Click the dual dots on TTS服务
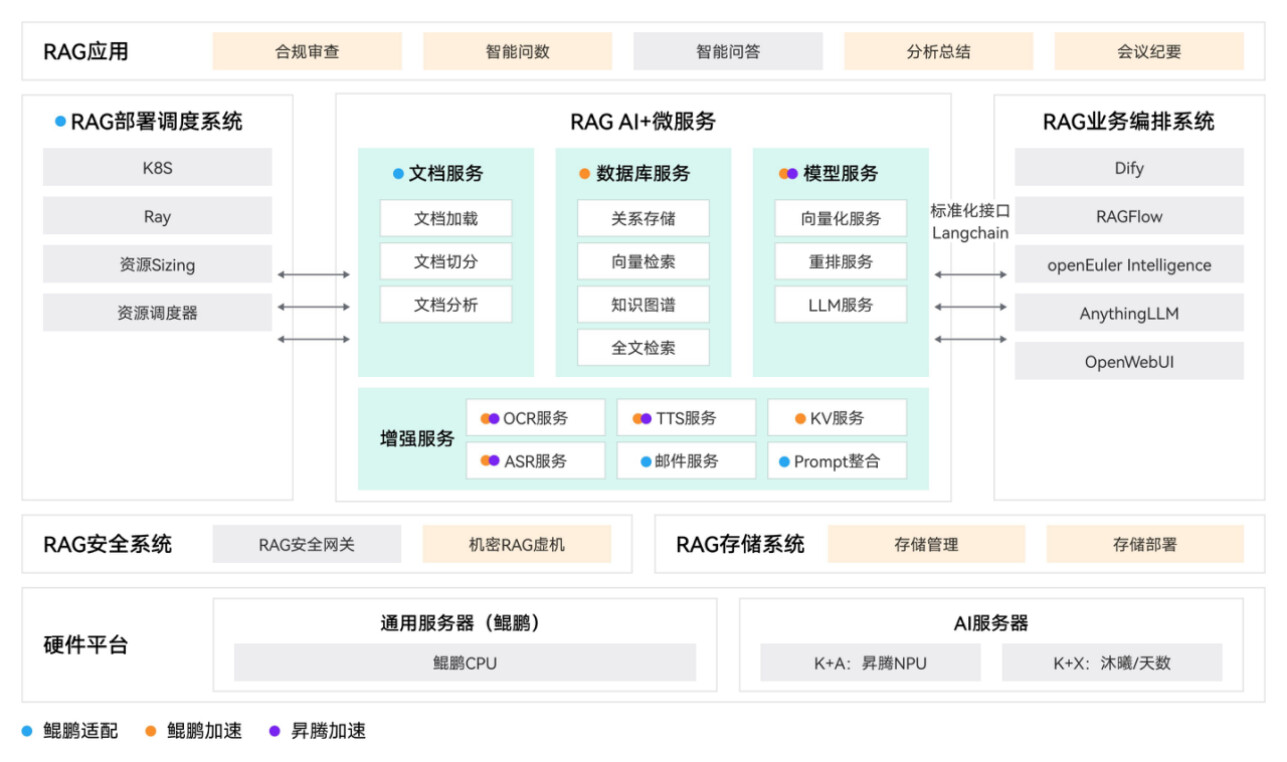This screenshot has height=762, width=1287. 642,419
